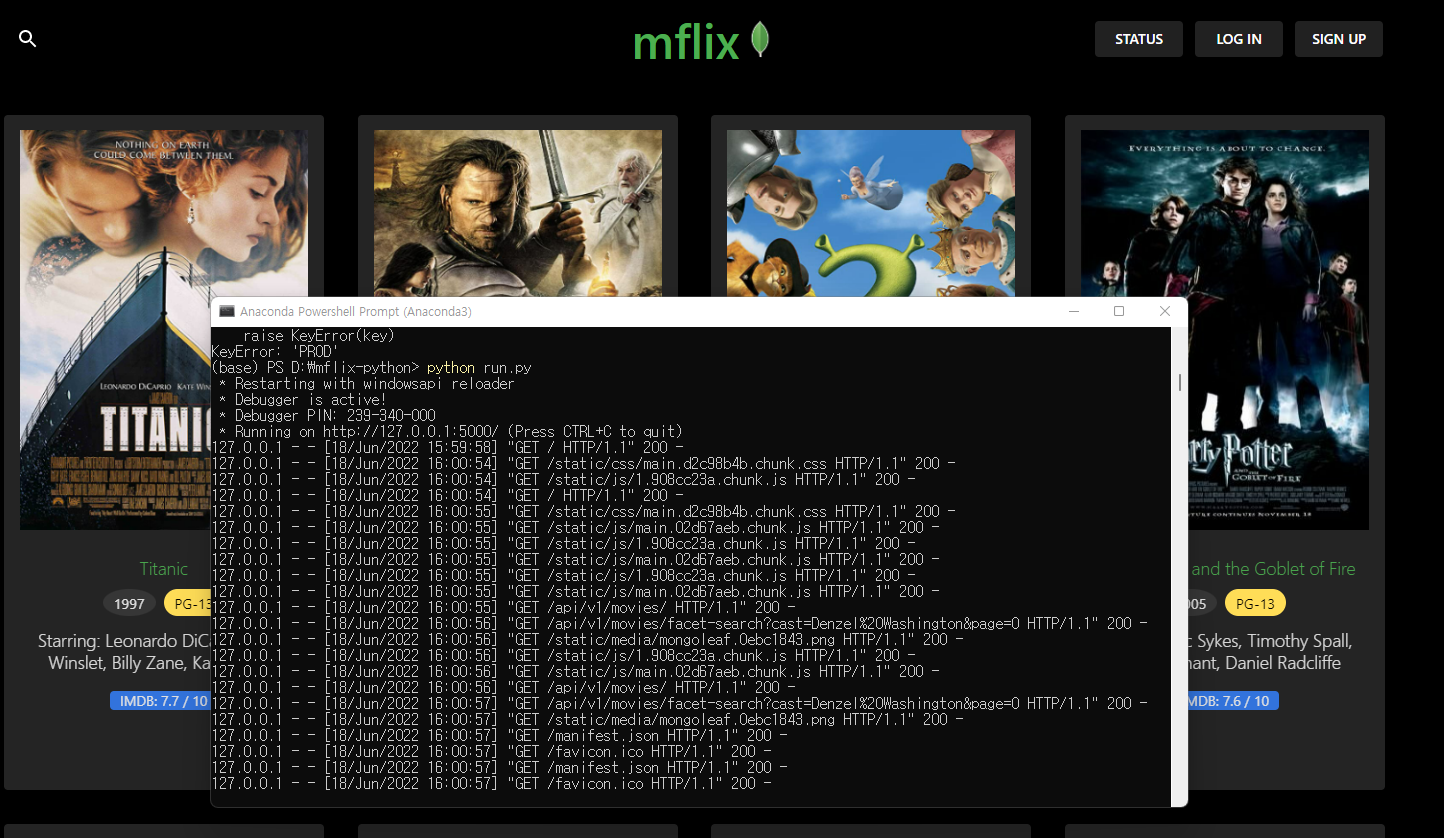Image resolution: width=1444 pixels, height=838 pixels.
Task: Click the Anaconda Powershell Prompt title bar text
Action: [356, 311]
